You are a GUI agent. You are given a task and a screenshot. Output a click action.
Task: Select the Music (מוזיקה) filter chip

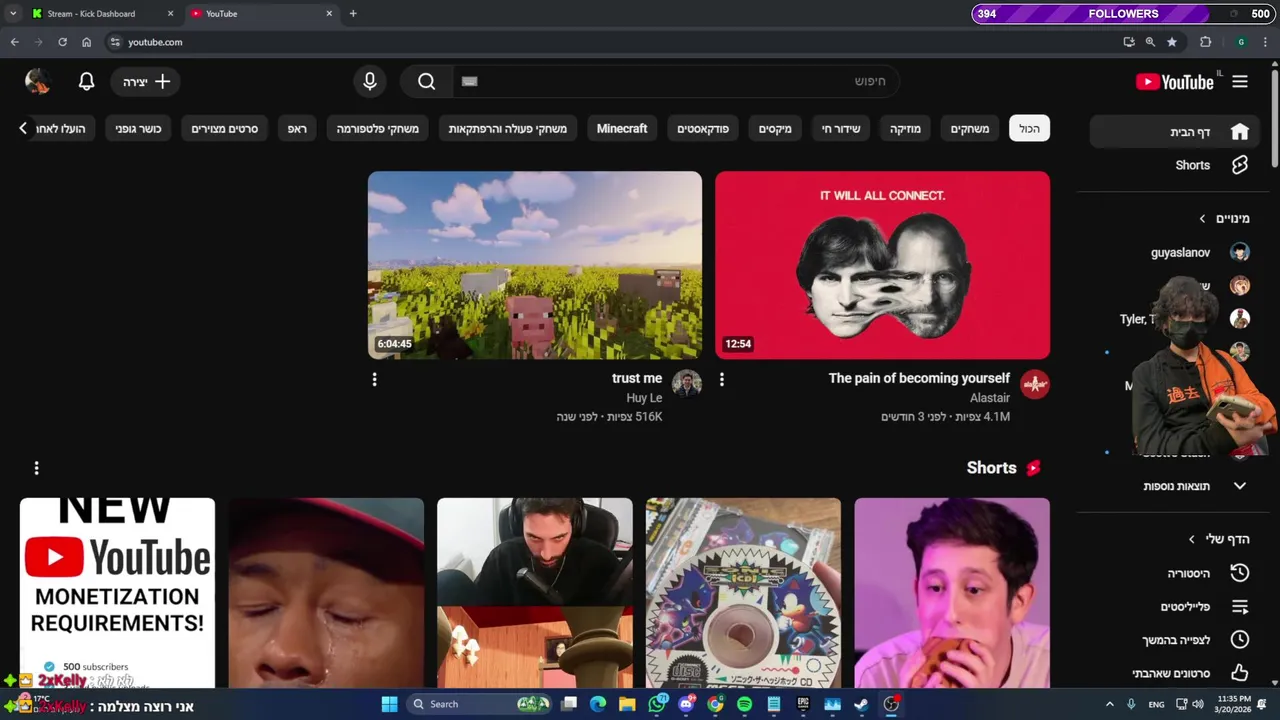[905, 129]
